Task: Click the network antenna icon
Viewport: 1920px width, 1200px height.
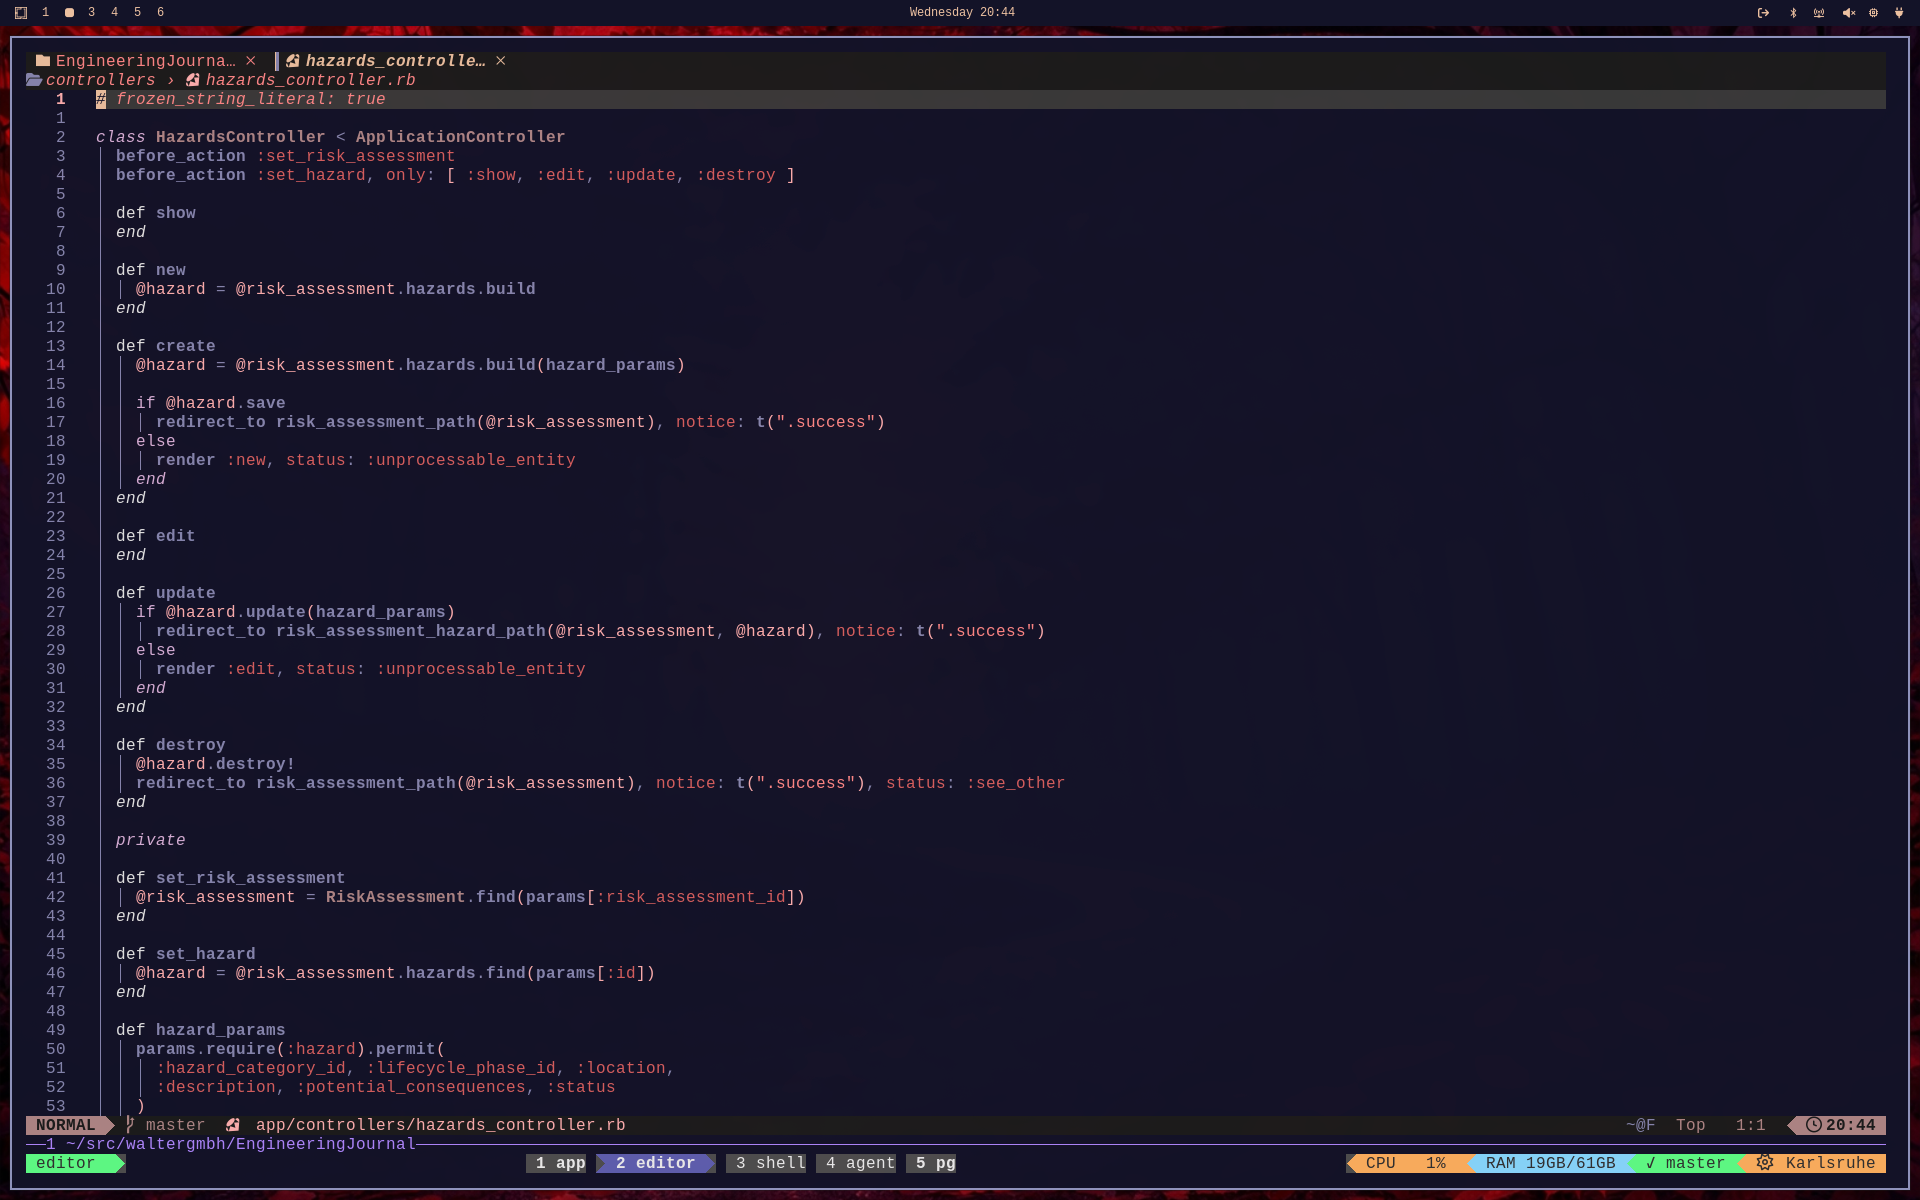Action: (x=1819, y=13)
